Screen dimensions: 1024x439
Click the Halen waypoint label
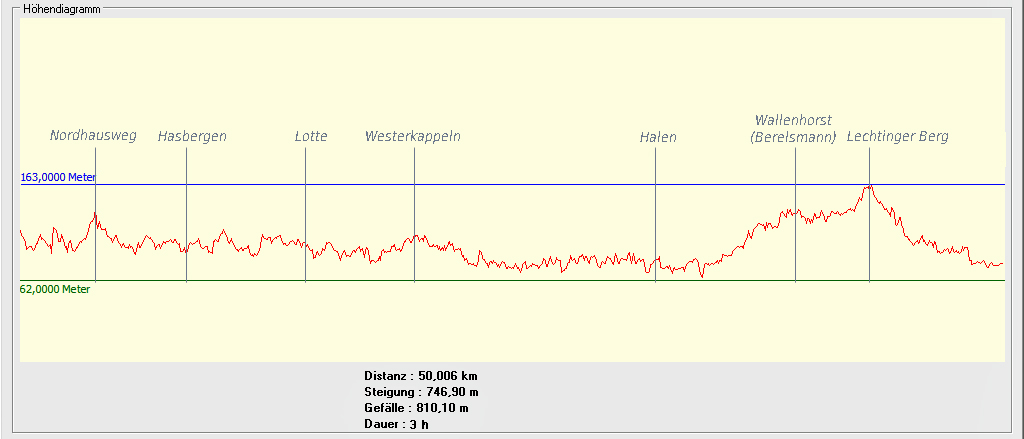658,137
